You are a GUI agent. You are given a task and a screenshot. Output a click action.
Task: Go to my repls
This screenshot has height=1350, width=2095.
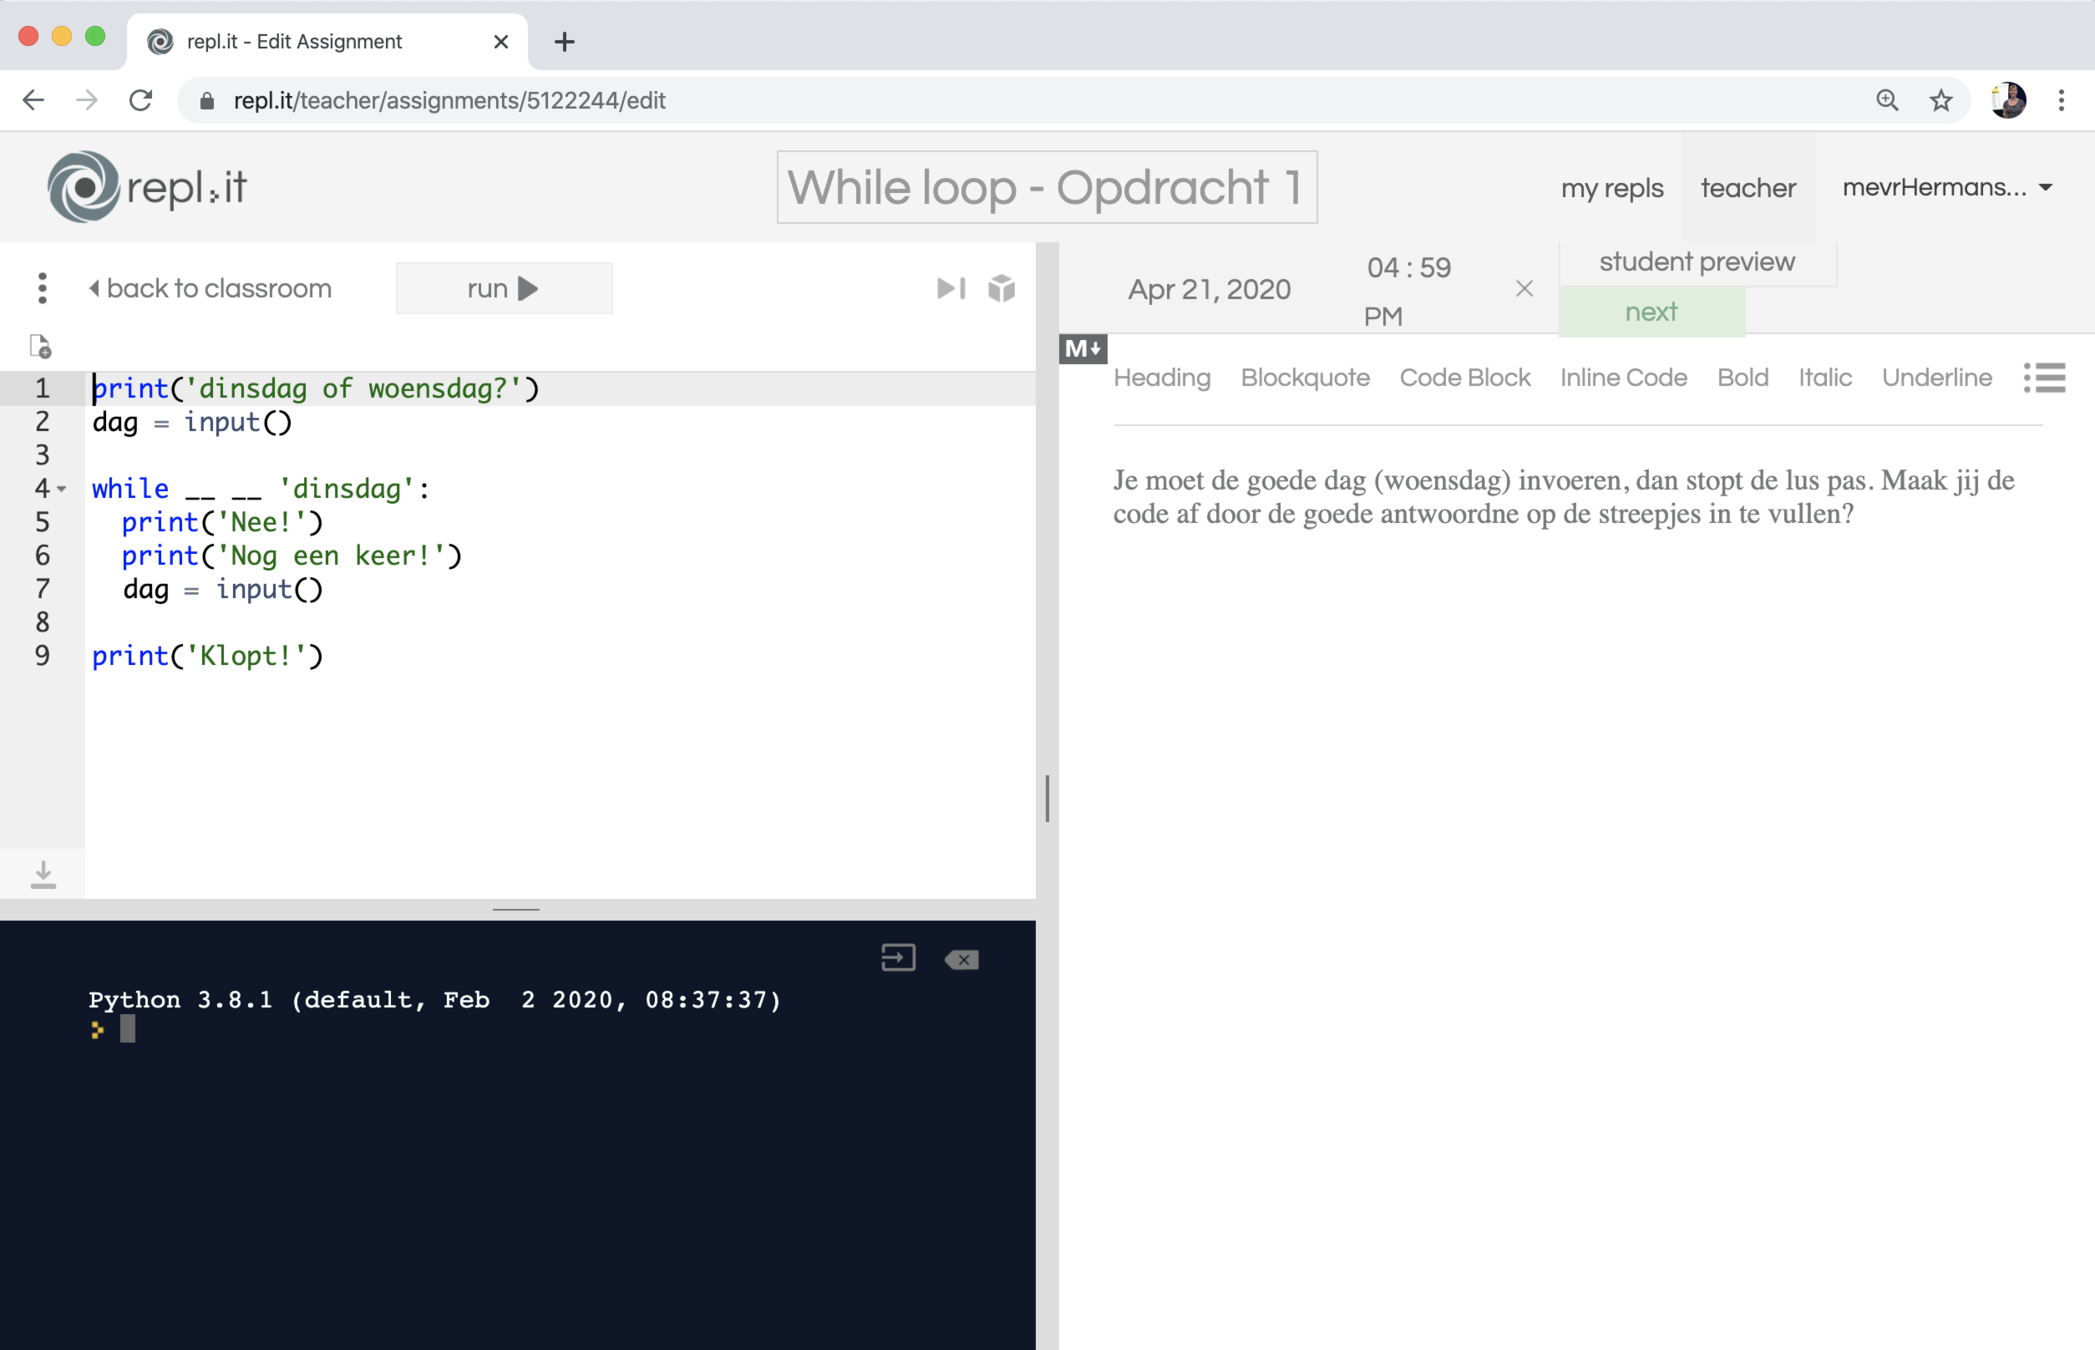[1612, 188]
